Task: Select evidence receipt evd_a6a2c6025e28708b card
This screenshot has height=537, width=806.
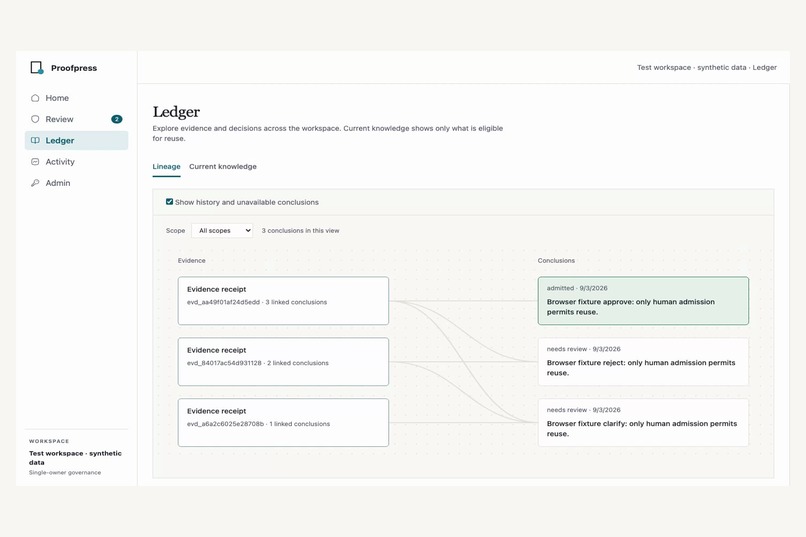Action: click(283, 422)
